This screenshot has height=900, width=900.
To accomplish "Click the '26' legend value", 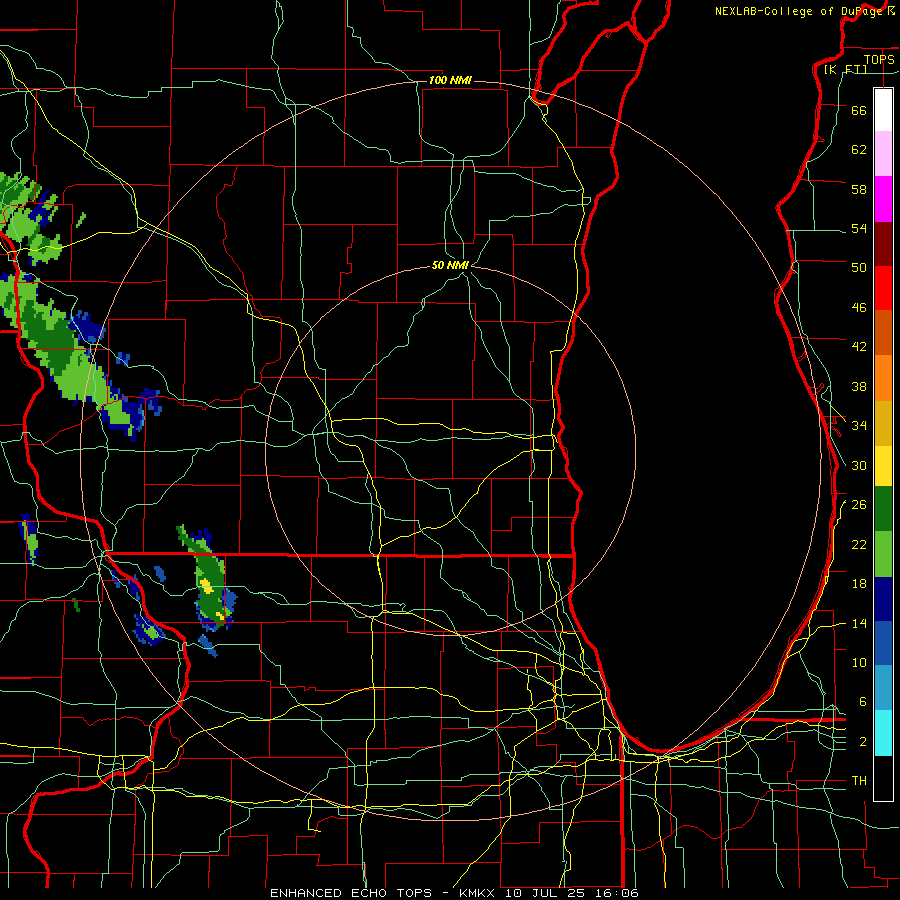I will 859,505.
